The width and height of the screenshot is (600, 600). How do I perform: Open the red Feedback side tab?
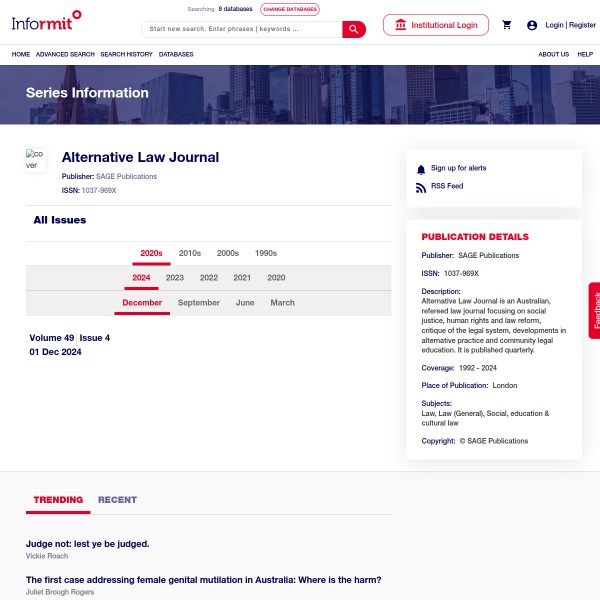coord(595,310)
